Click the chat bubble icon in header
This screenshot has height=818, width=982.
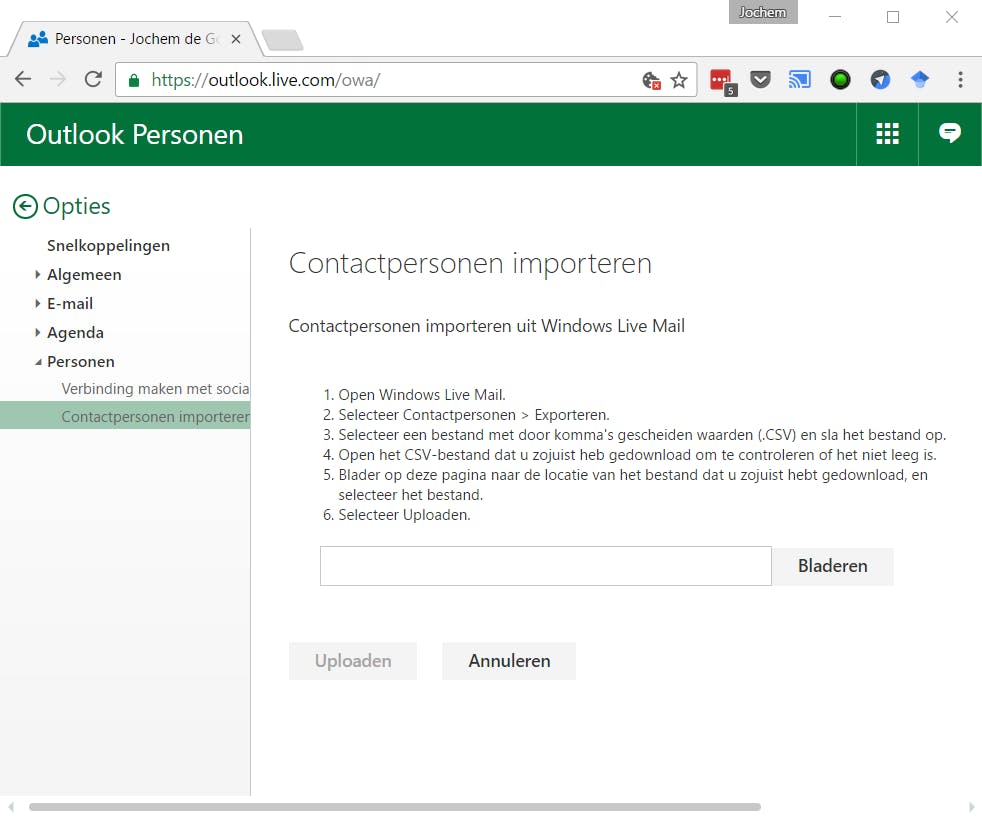coord(949,134)
